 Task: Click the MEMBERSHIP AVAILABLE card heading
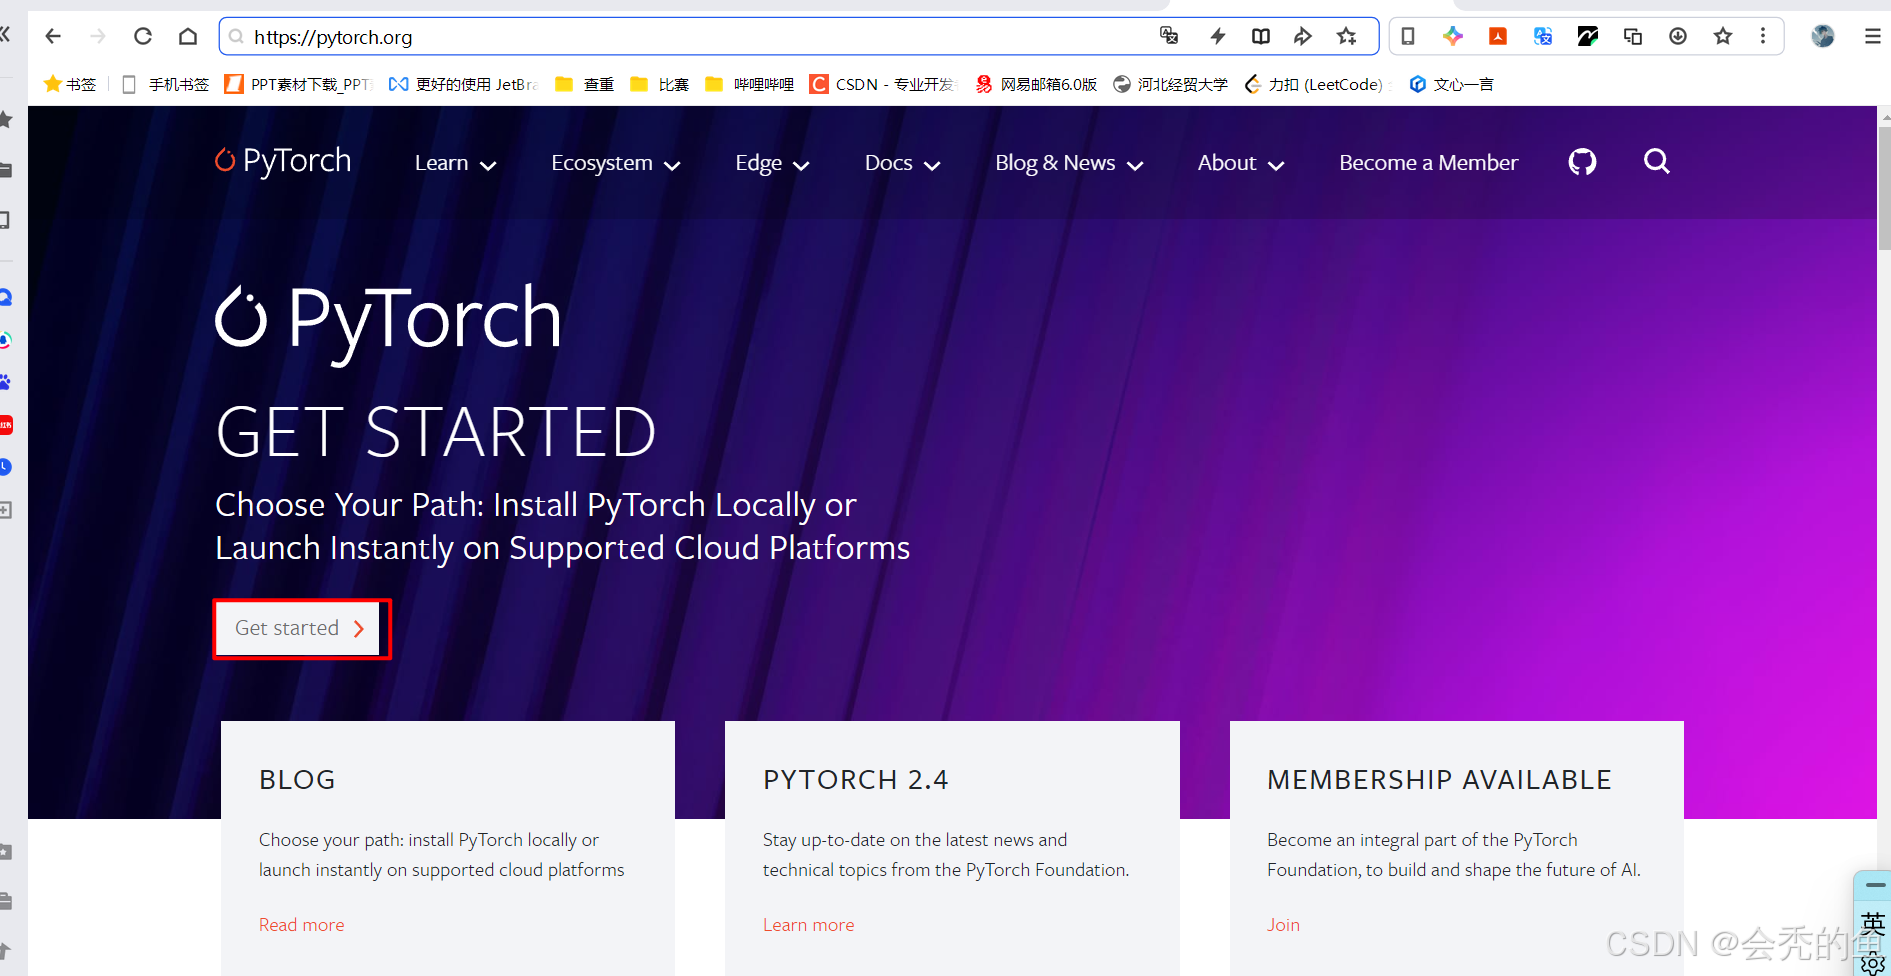(x=1439, y=780)
